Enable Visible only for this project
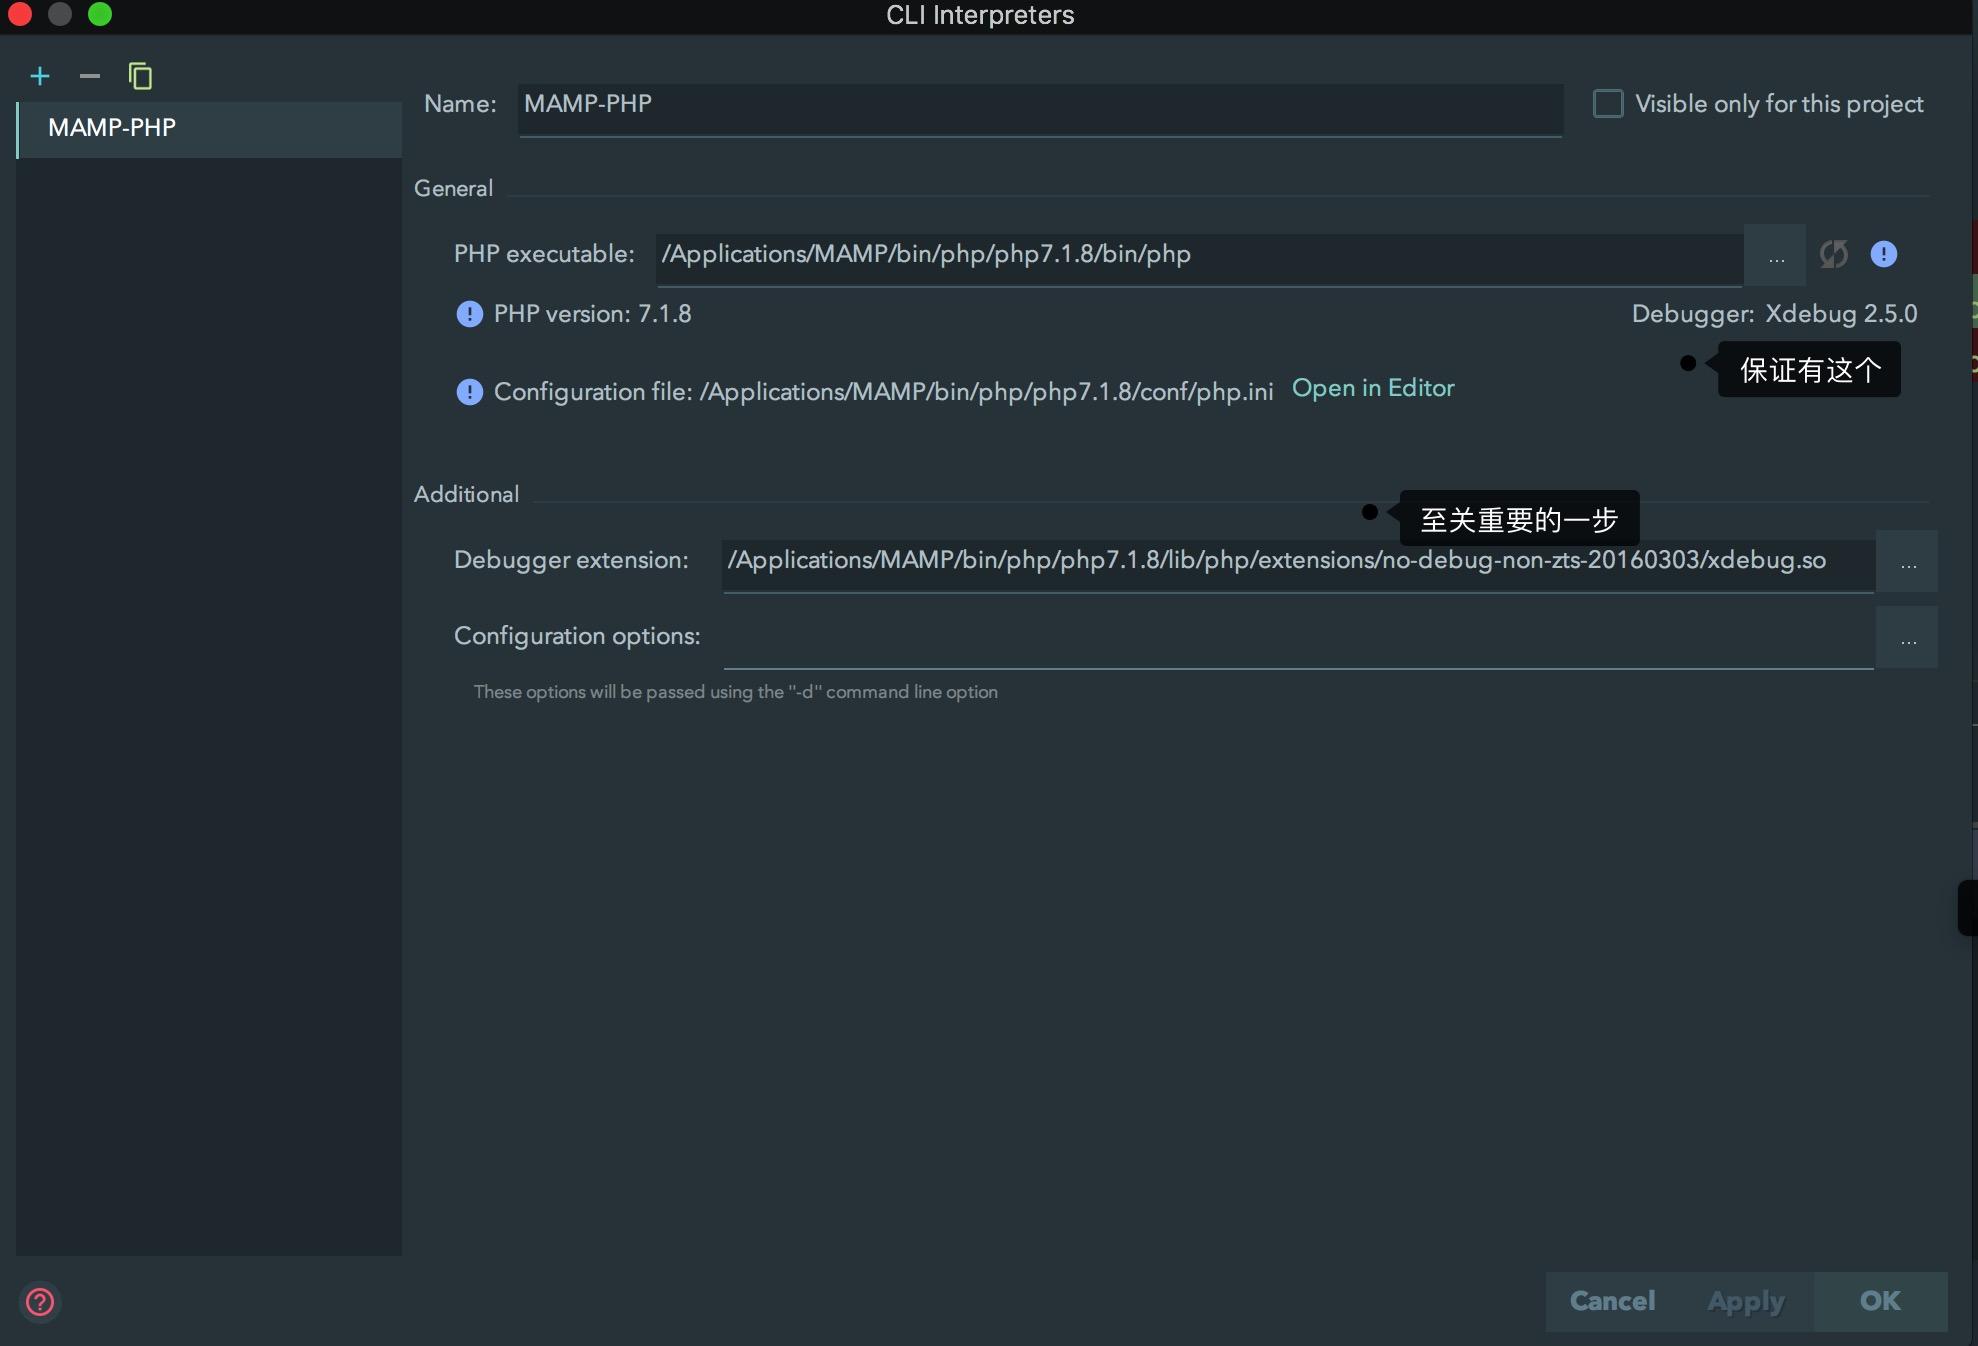 pyautogui.click(x=1607, y=104)
